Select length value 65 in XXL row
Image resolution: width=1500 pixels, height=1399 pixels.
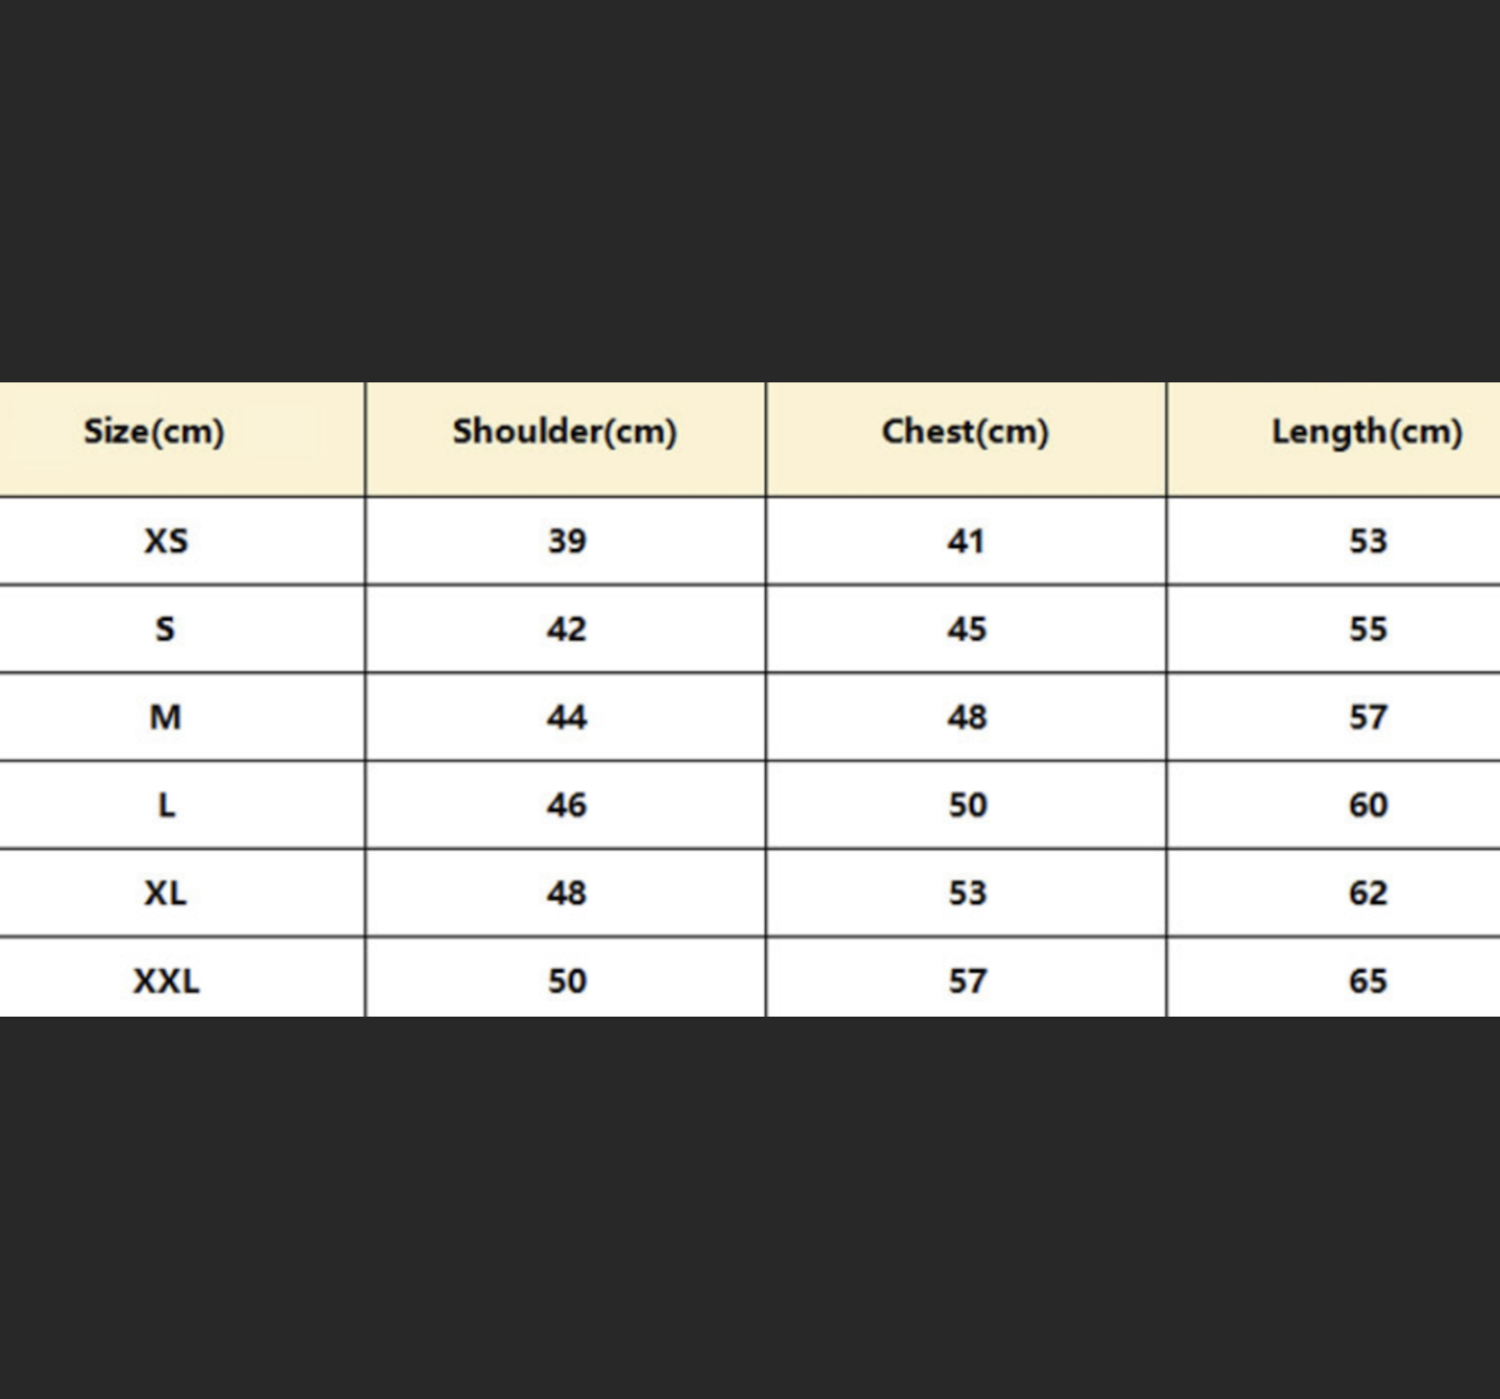pyautogui.click(x=1368, y=981)
